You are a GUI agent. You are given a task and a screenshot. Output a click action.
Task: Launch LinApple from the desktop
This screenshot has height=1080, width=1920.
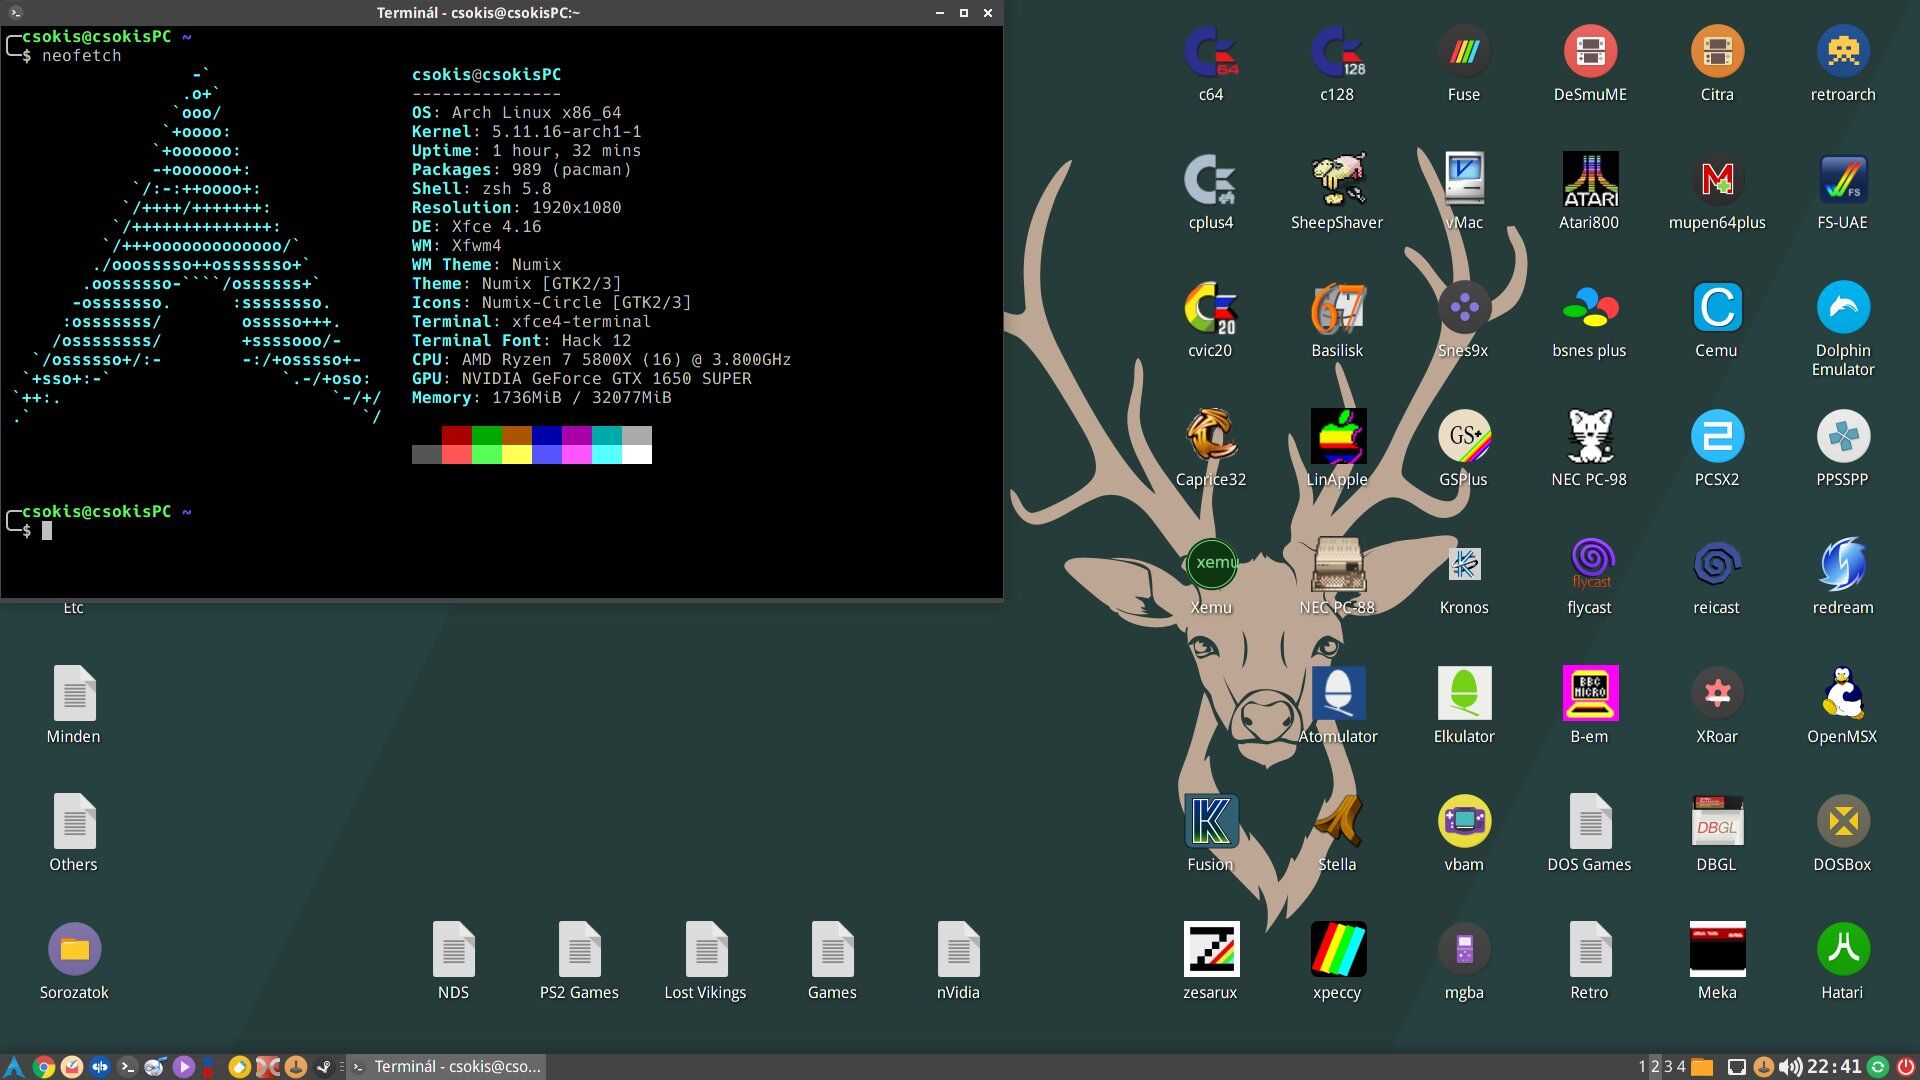tap(1337, 436)
